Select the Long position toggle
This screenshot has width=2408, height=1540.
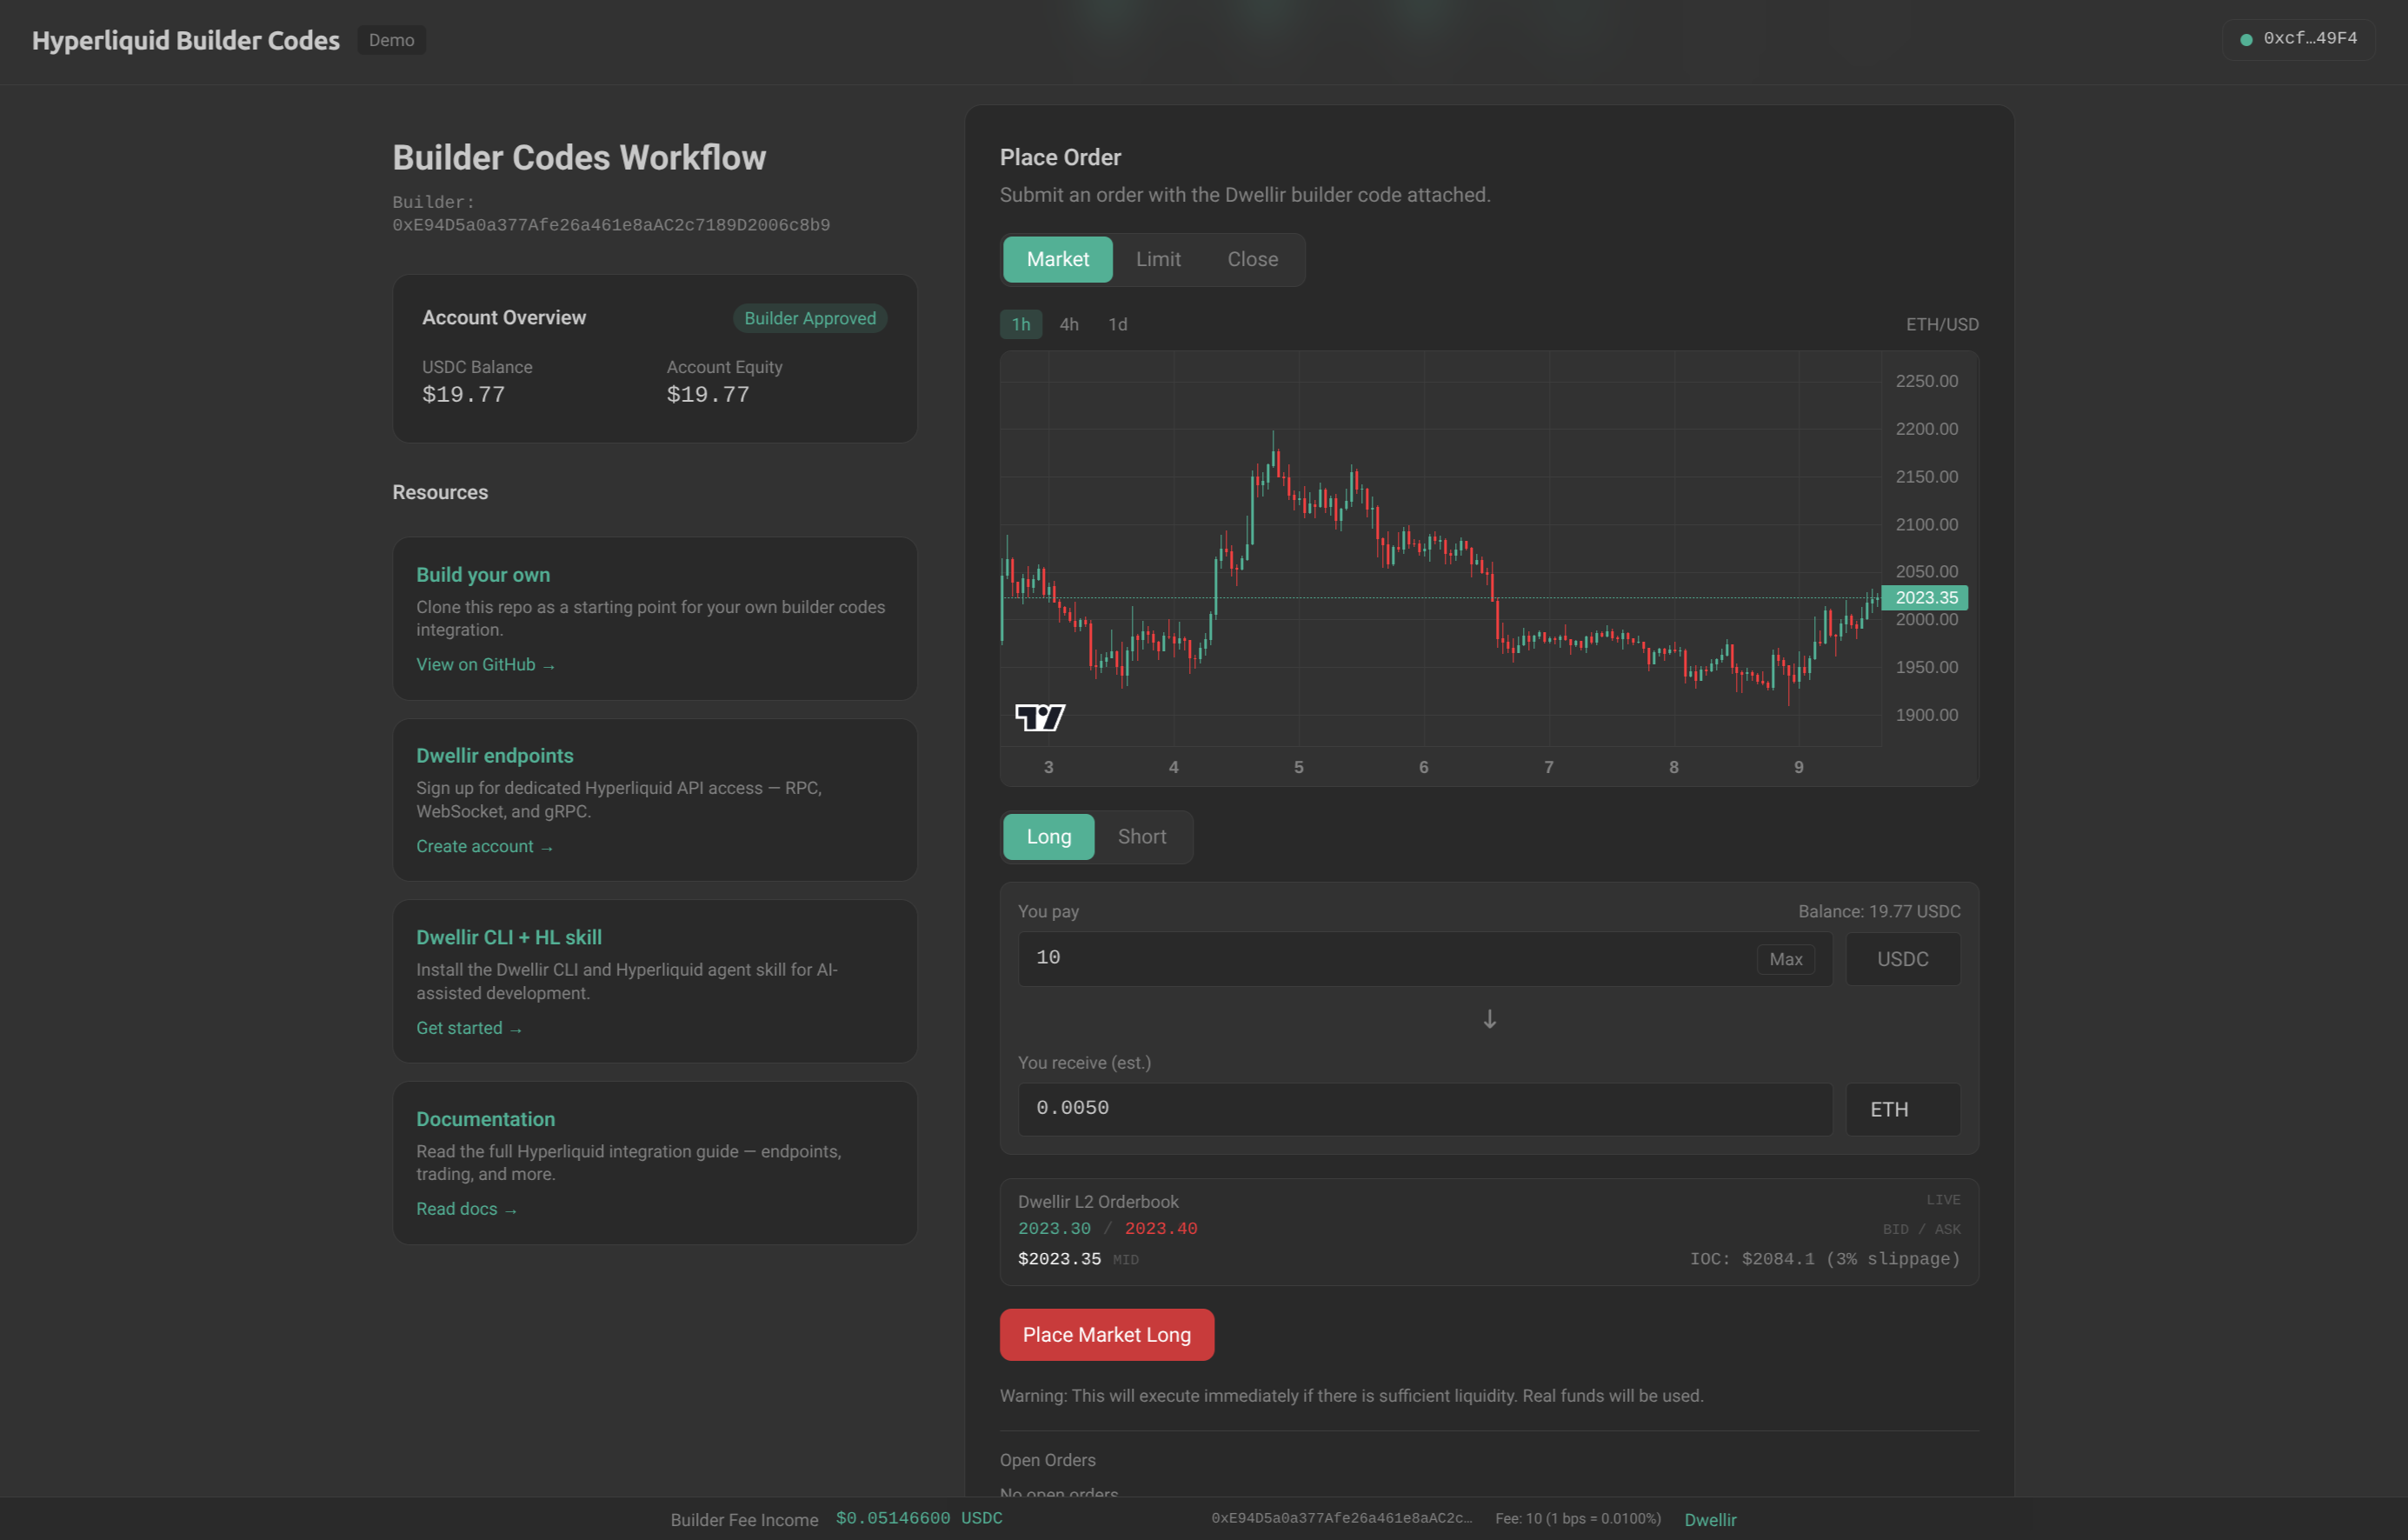[1048, 837]
